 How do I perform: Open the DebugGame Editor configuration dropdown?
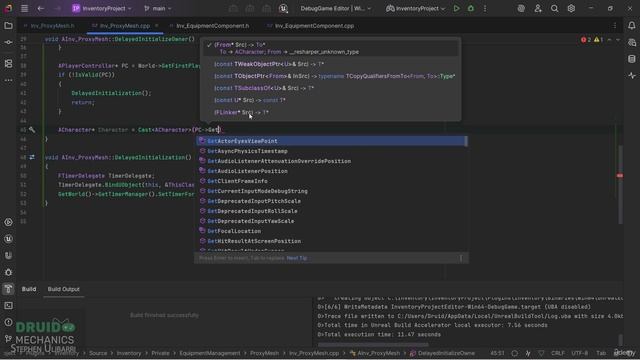click(336, 8)
